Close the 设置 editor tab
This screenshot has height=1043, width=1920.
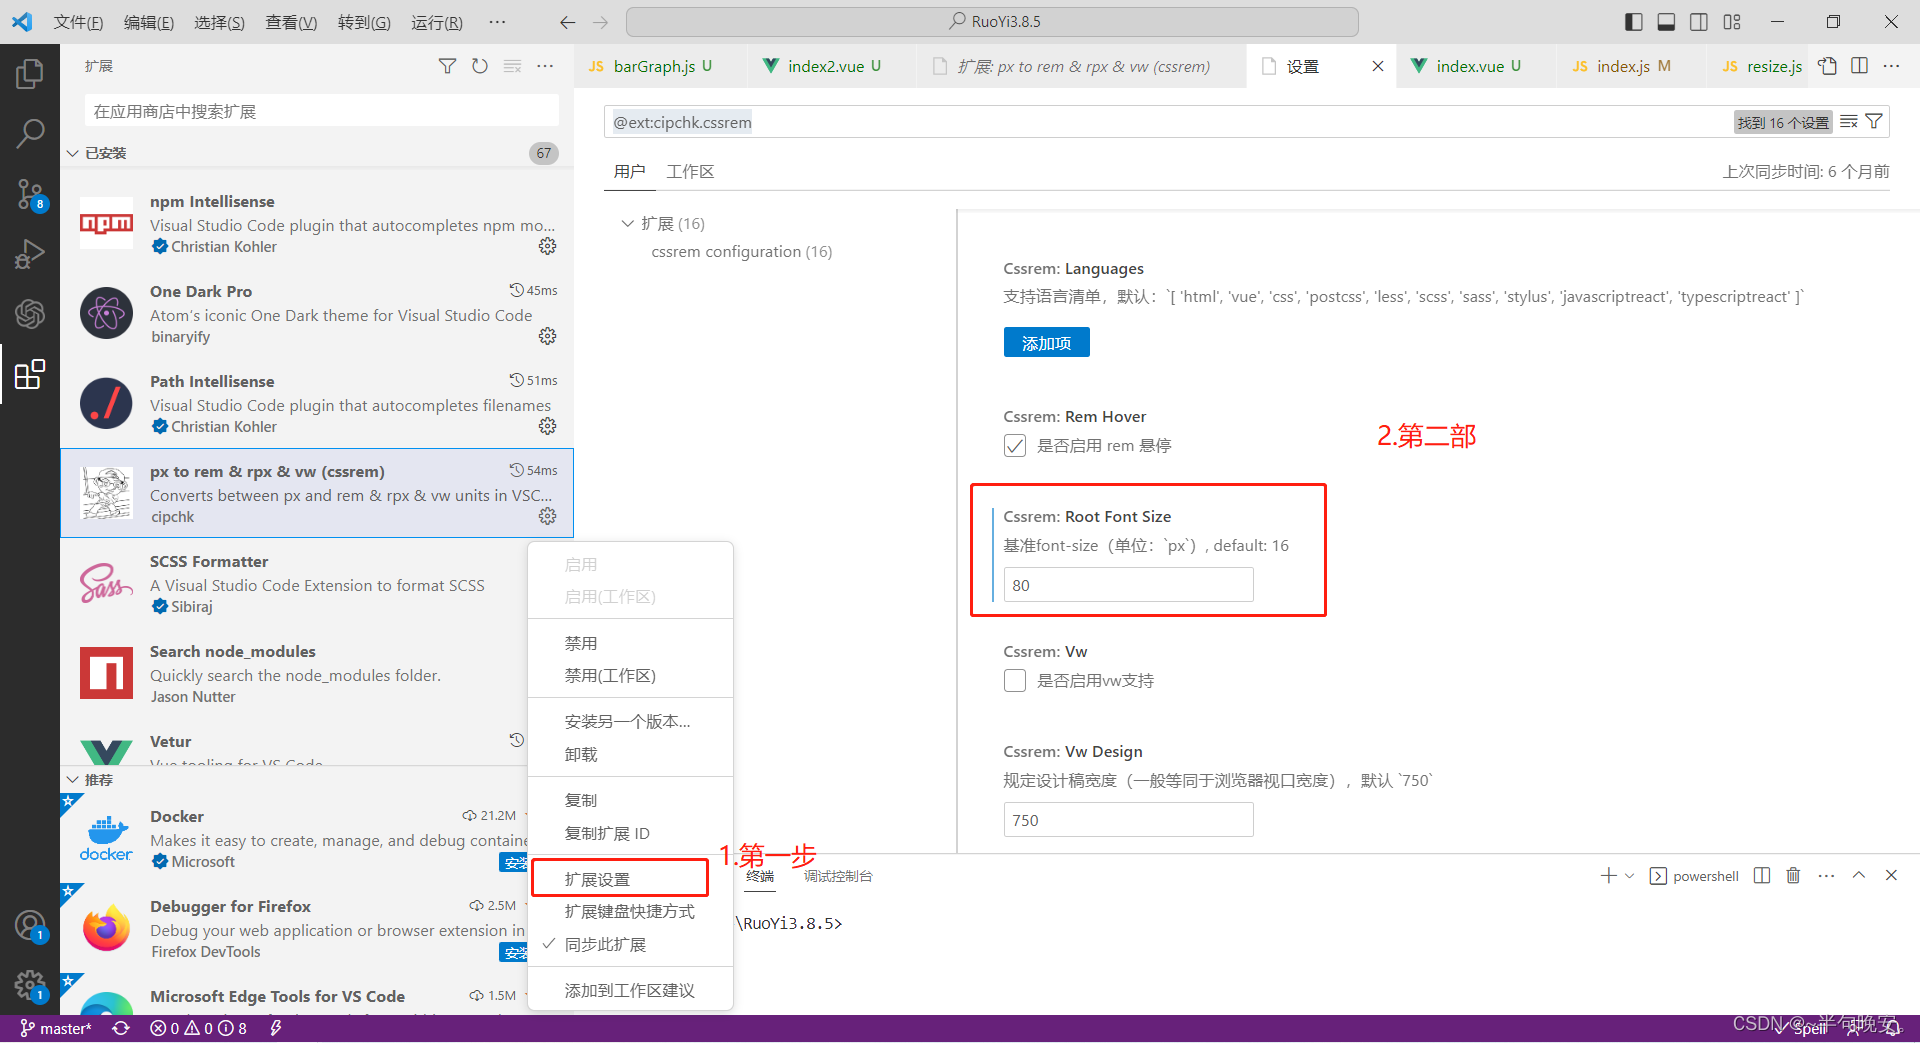pyautogui.click(x=1377, y=66)
